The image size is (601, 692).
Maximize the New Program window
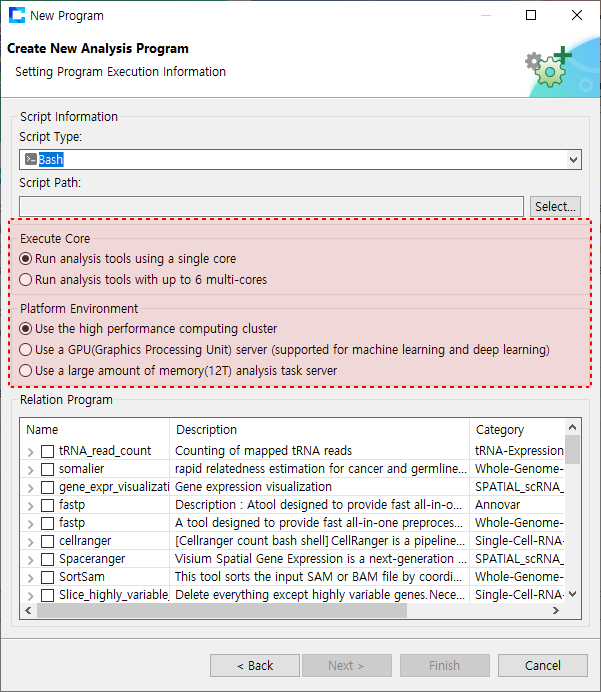[x=531, y=15]
